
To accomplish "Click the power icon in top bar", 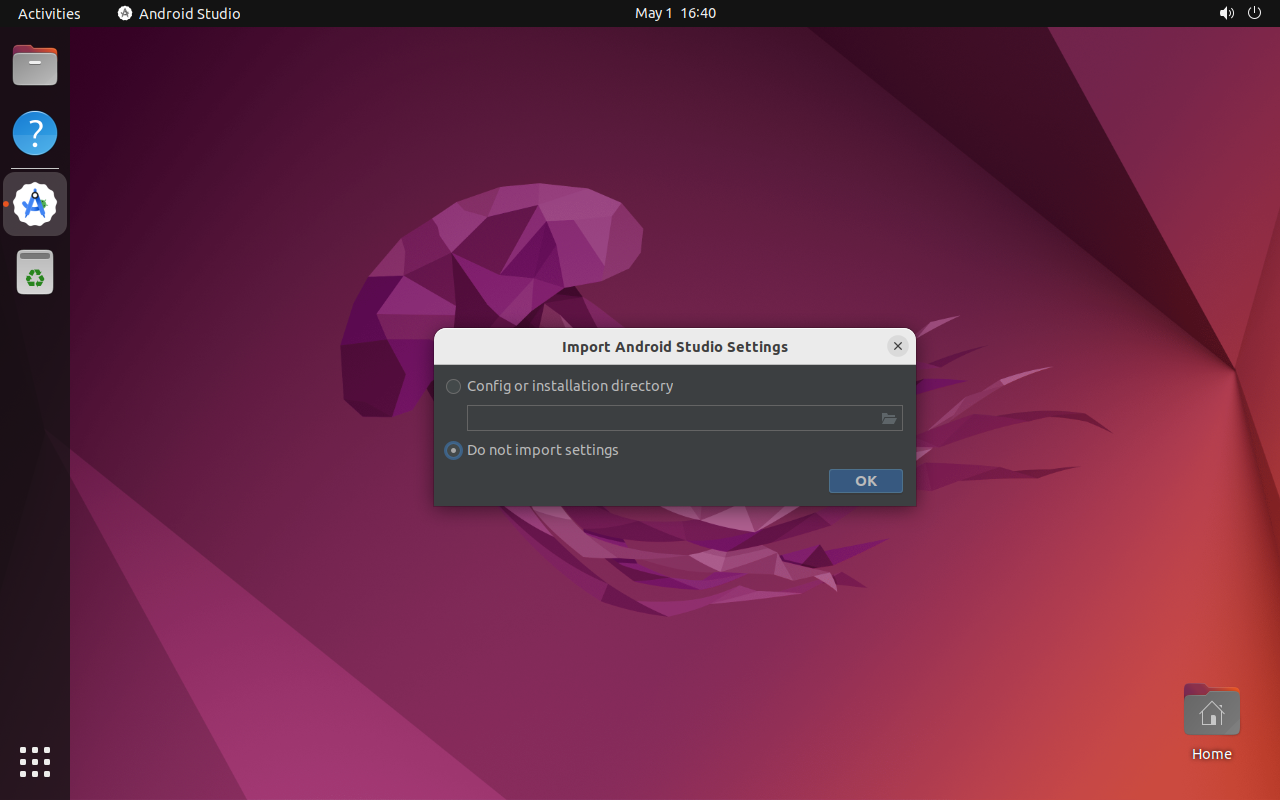I will [x=1255, y=13].
